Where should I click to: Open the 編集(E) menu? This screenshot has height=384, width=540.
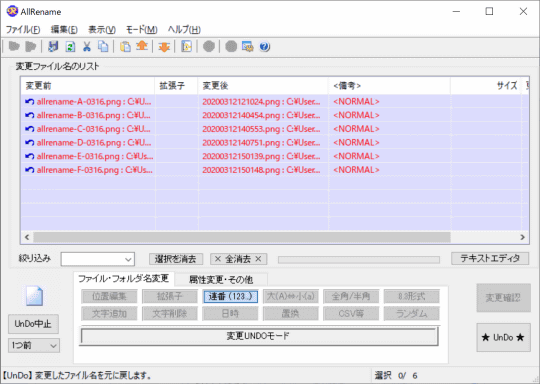pyautogui.click(x=64, y=30)
